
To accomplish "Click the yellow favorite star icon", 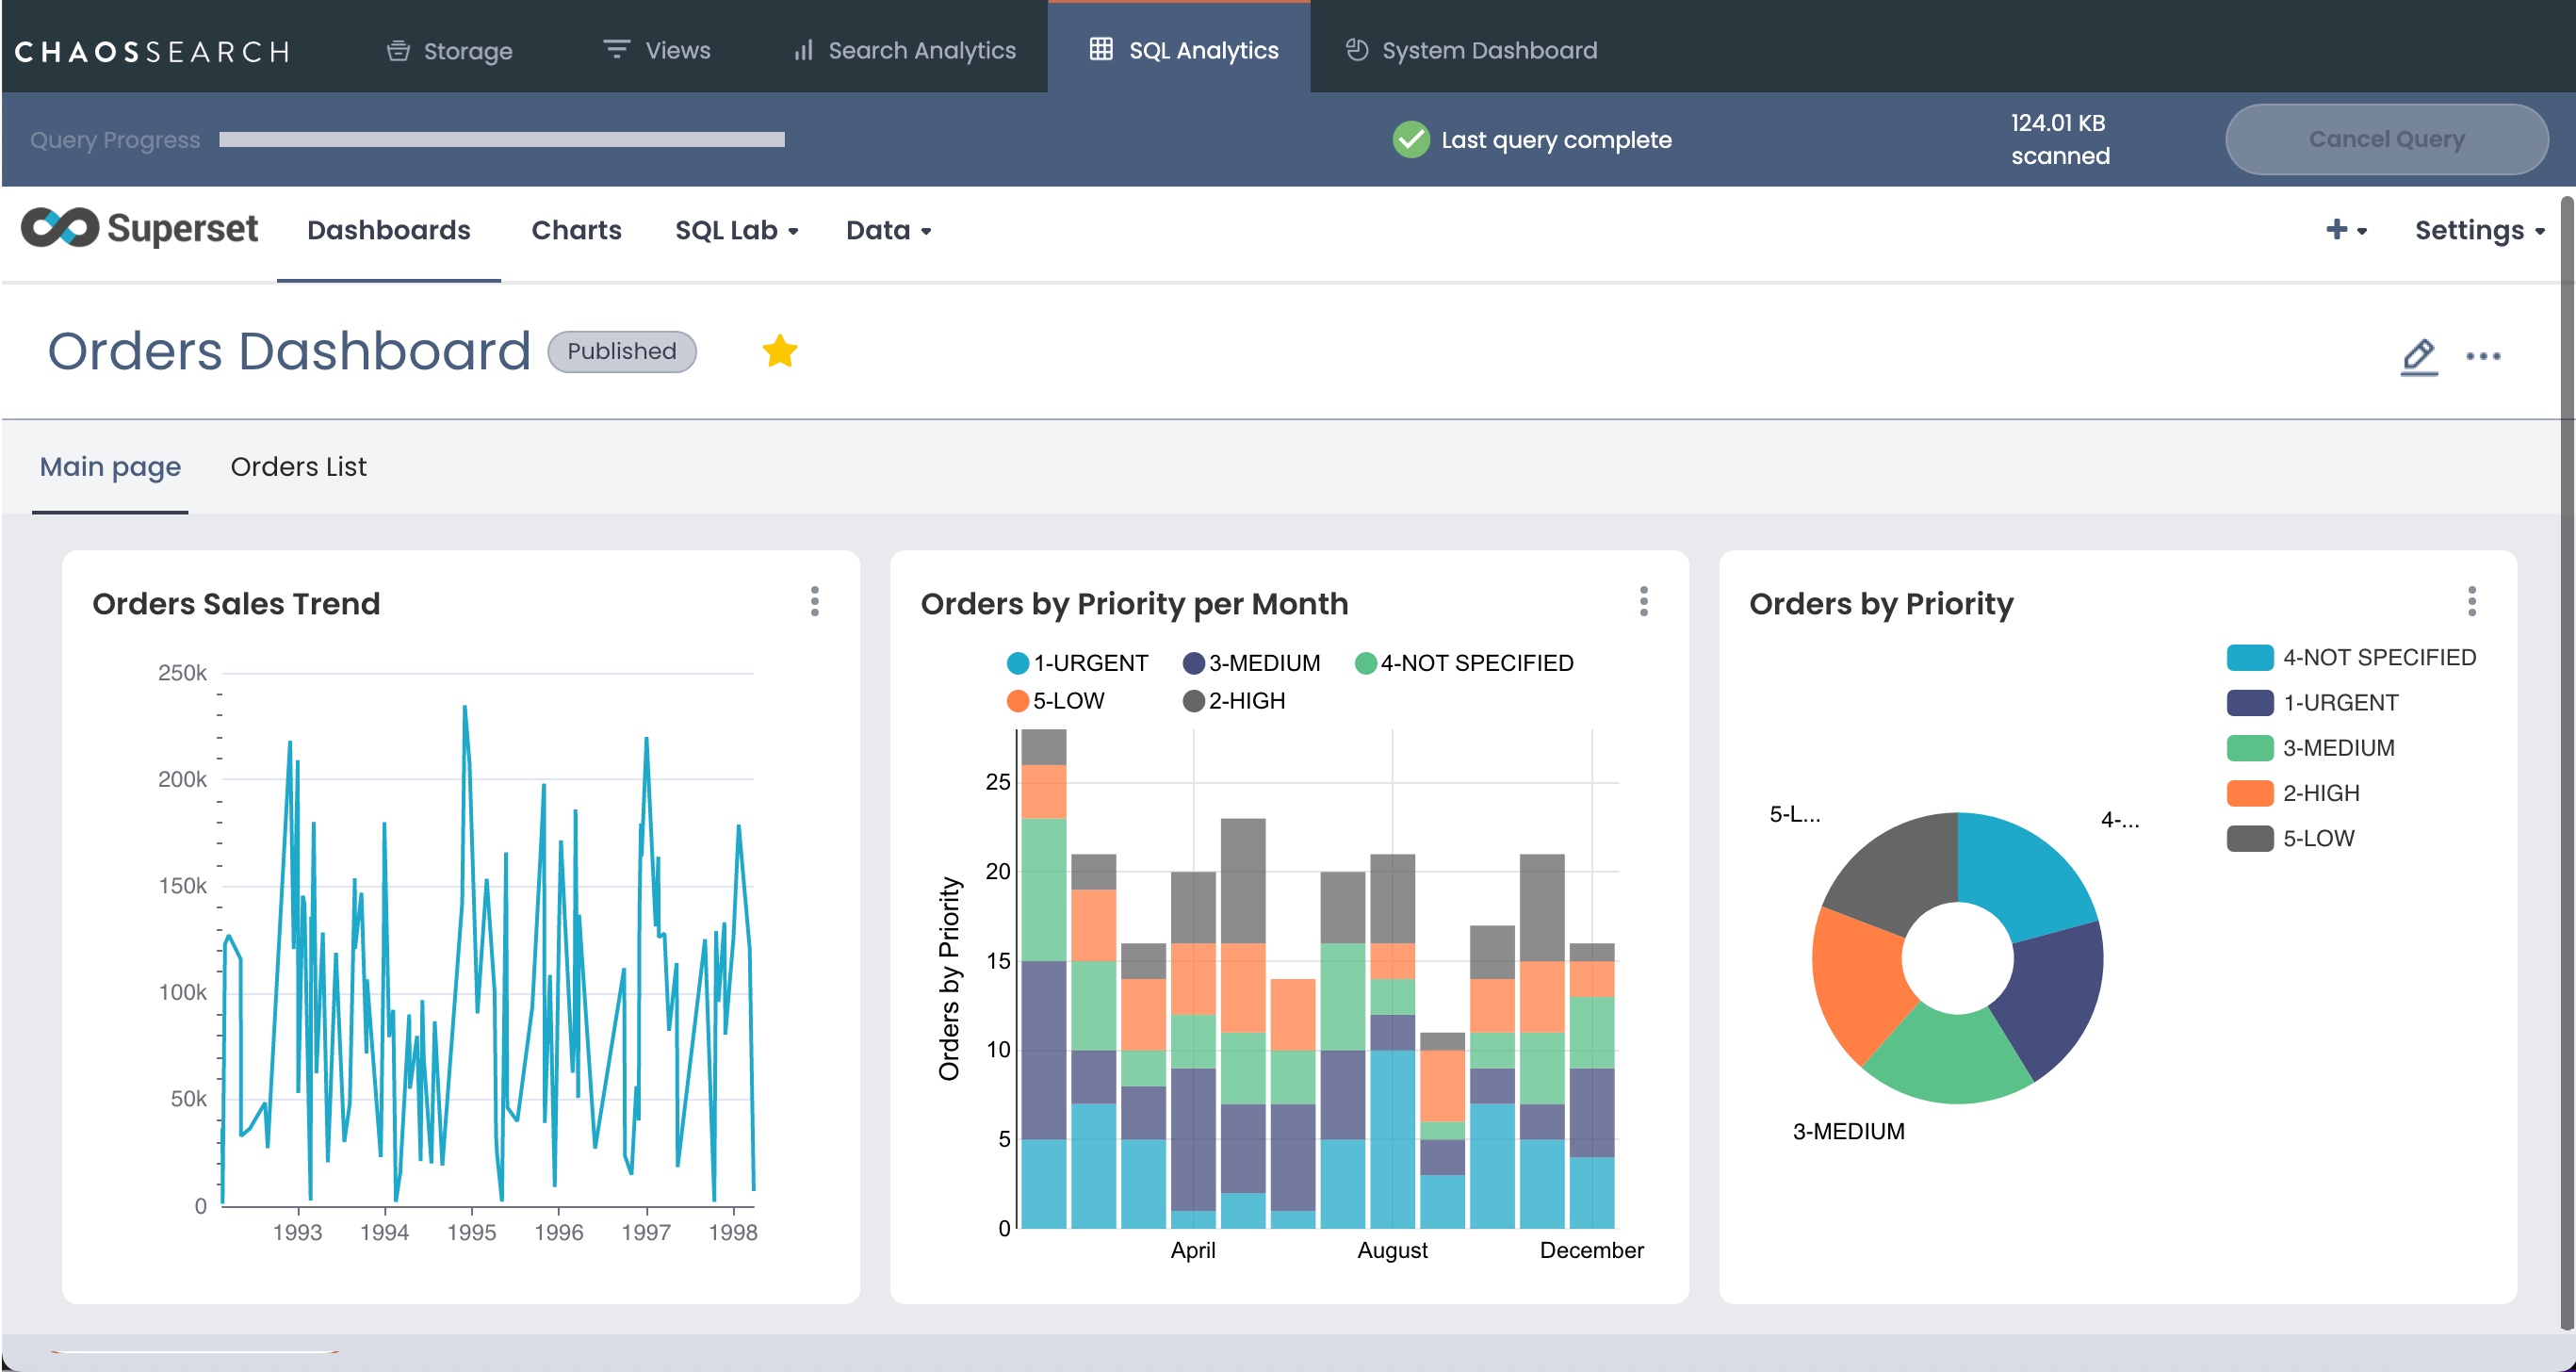I will coord(779,351).
